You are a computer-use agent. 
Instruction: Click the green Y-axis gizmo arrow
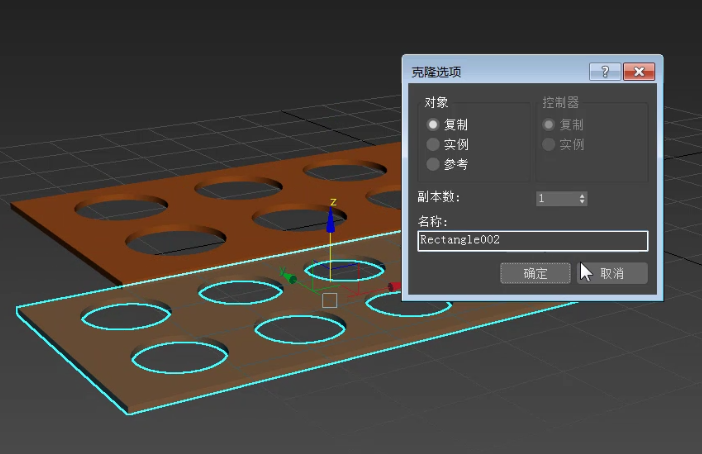click(288, 276)
